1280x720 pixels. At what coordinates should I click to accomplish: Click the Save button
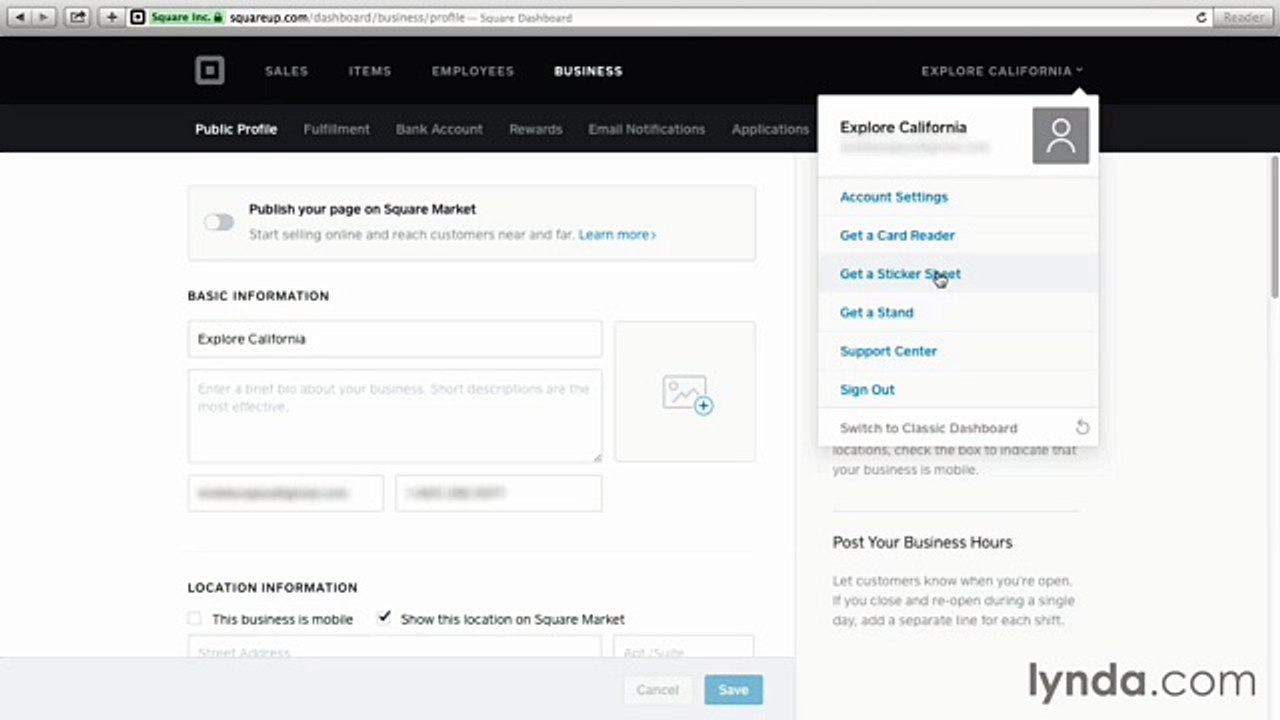pyautogui.click(x=733, y=690)
